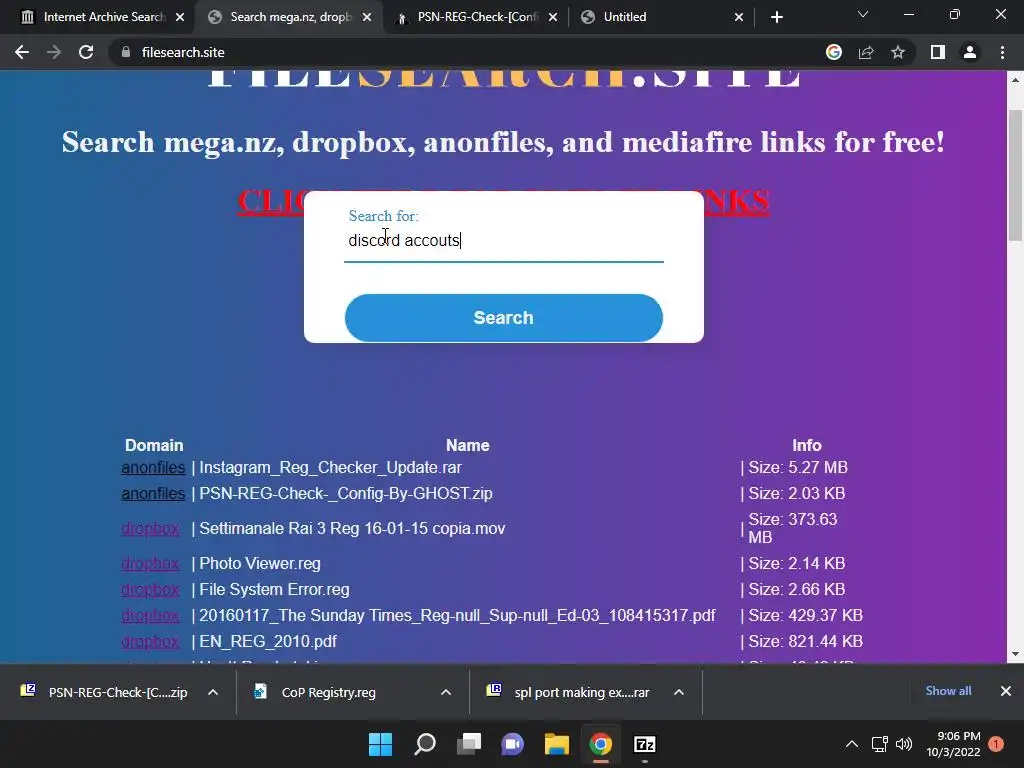Image resolution: width=1024 pixels, height=768 pixels.
Task: Click the browser forward arrow
Action: pyautogui.click(x=54, y=52)
